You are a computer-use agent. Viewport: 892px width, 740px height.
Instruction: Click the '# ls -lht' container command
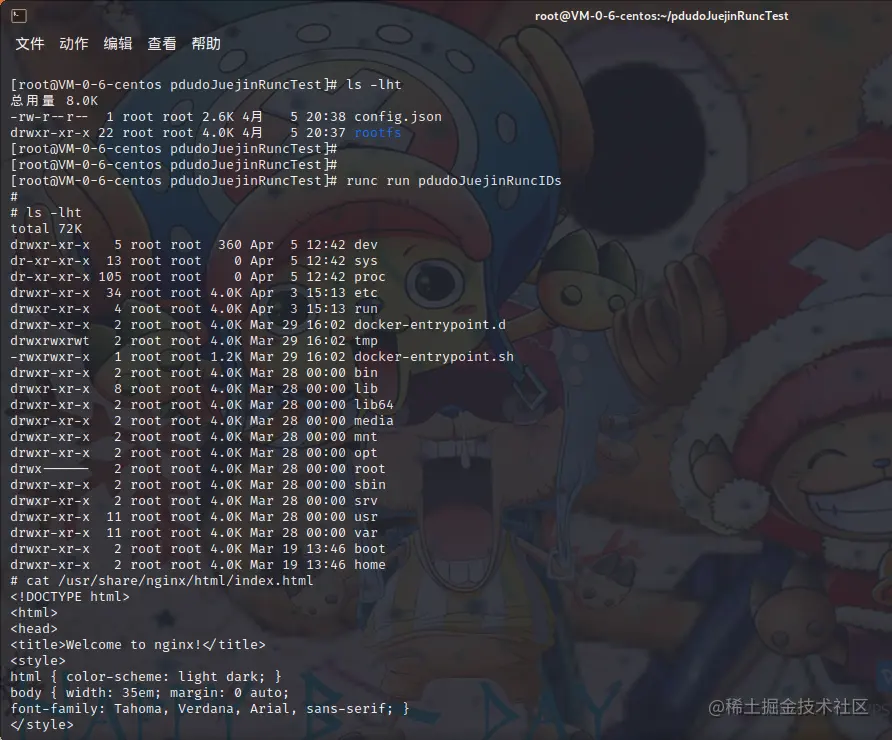46,213
